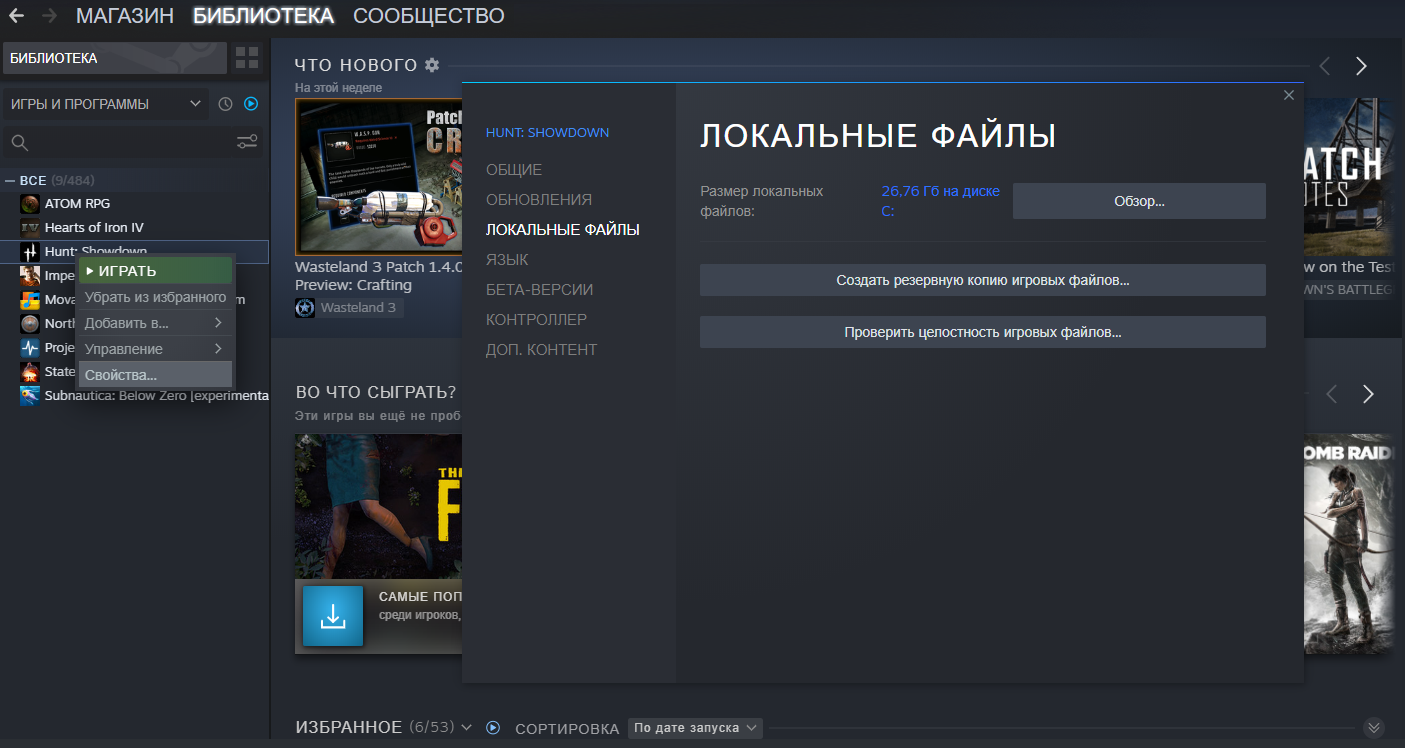1405x748 pixels.
Task: Switch library to grid view icon
Action: pos(247,58)
